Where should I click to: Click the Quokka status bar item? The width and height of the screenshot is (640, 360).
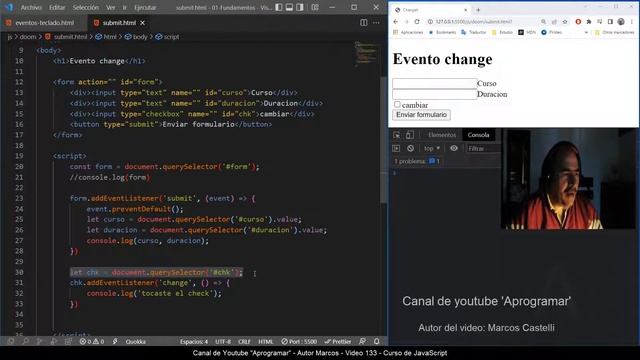point(136,342)
